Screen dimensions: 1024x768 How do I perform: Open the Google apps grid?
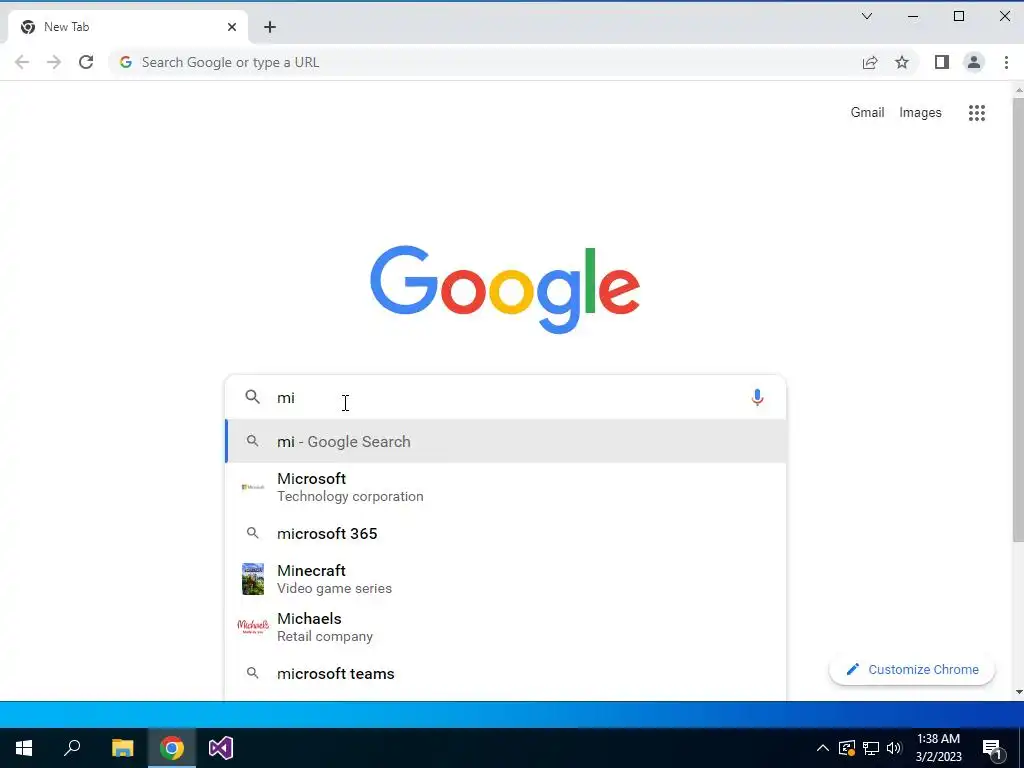(976, 112)
